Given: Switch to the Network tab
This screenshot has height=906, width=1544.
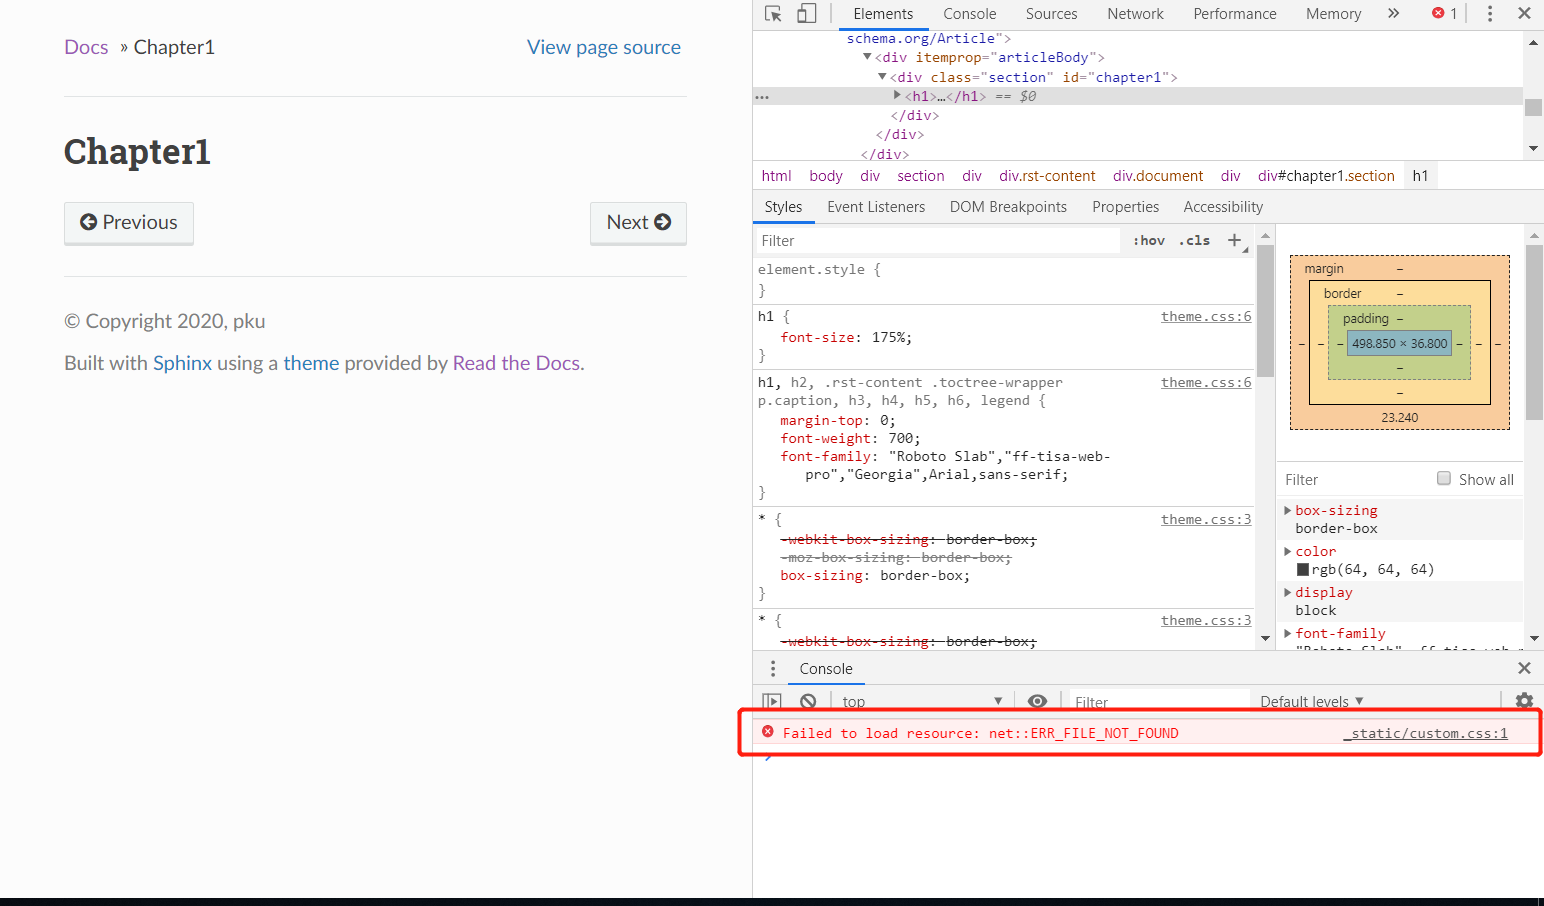Looking at the screenshot, I should (x=1135, y=14).
